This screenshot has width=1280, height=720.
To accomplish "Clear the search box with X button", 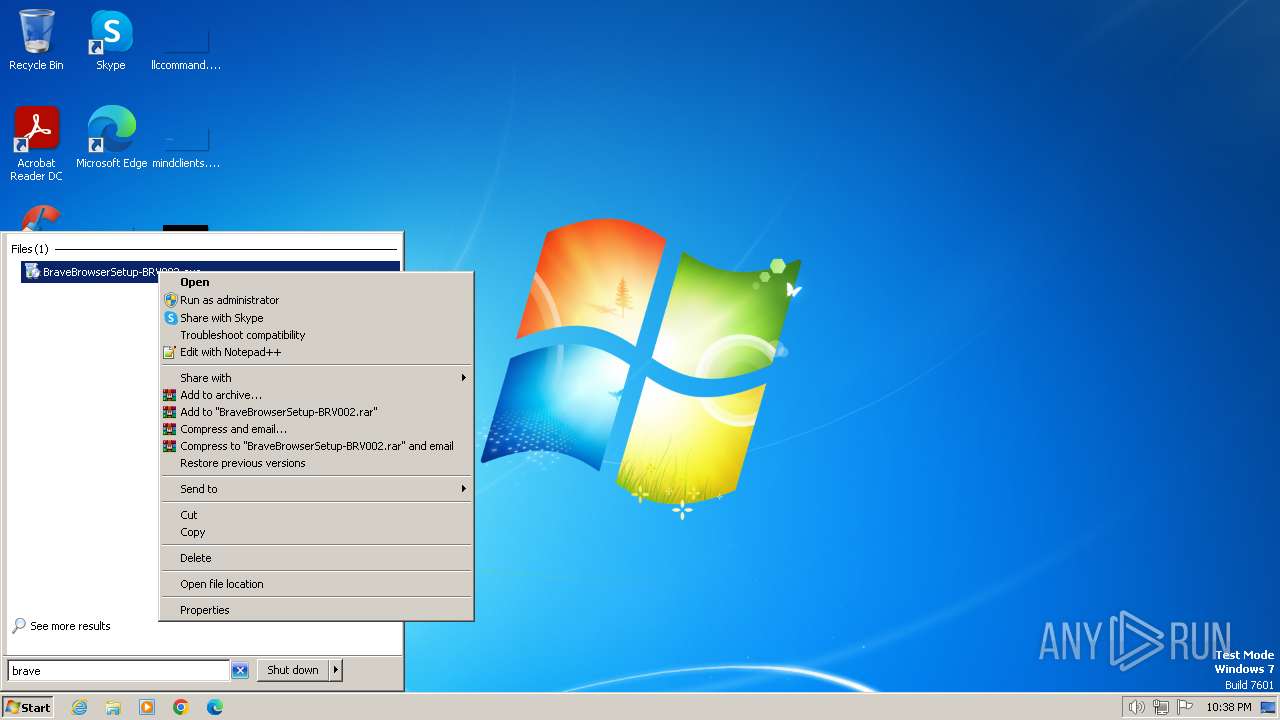I will (240, 671).
